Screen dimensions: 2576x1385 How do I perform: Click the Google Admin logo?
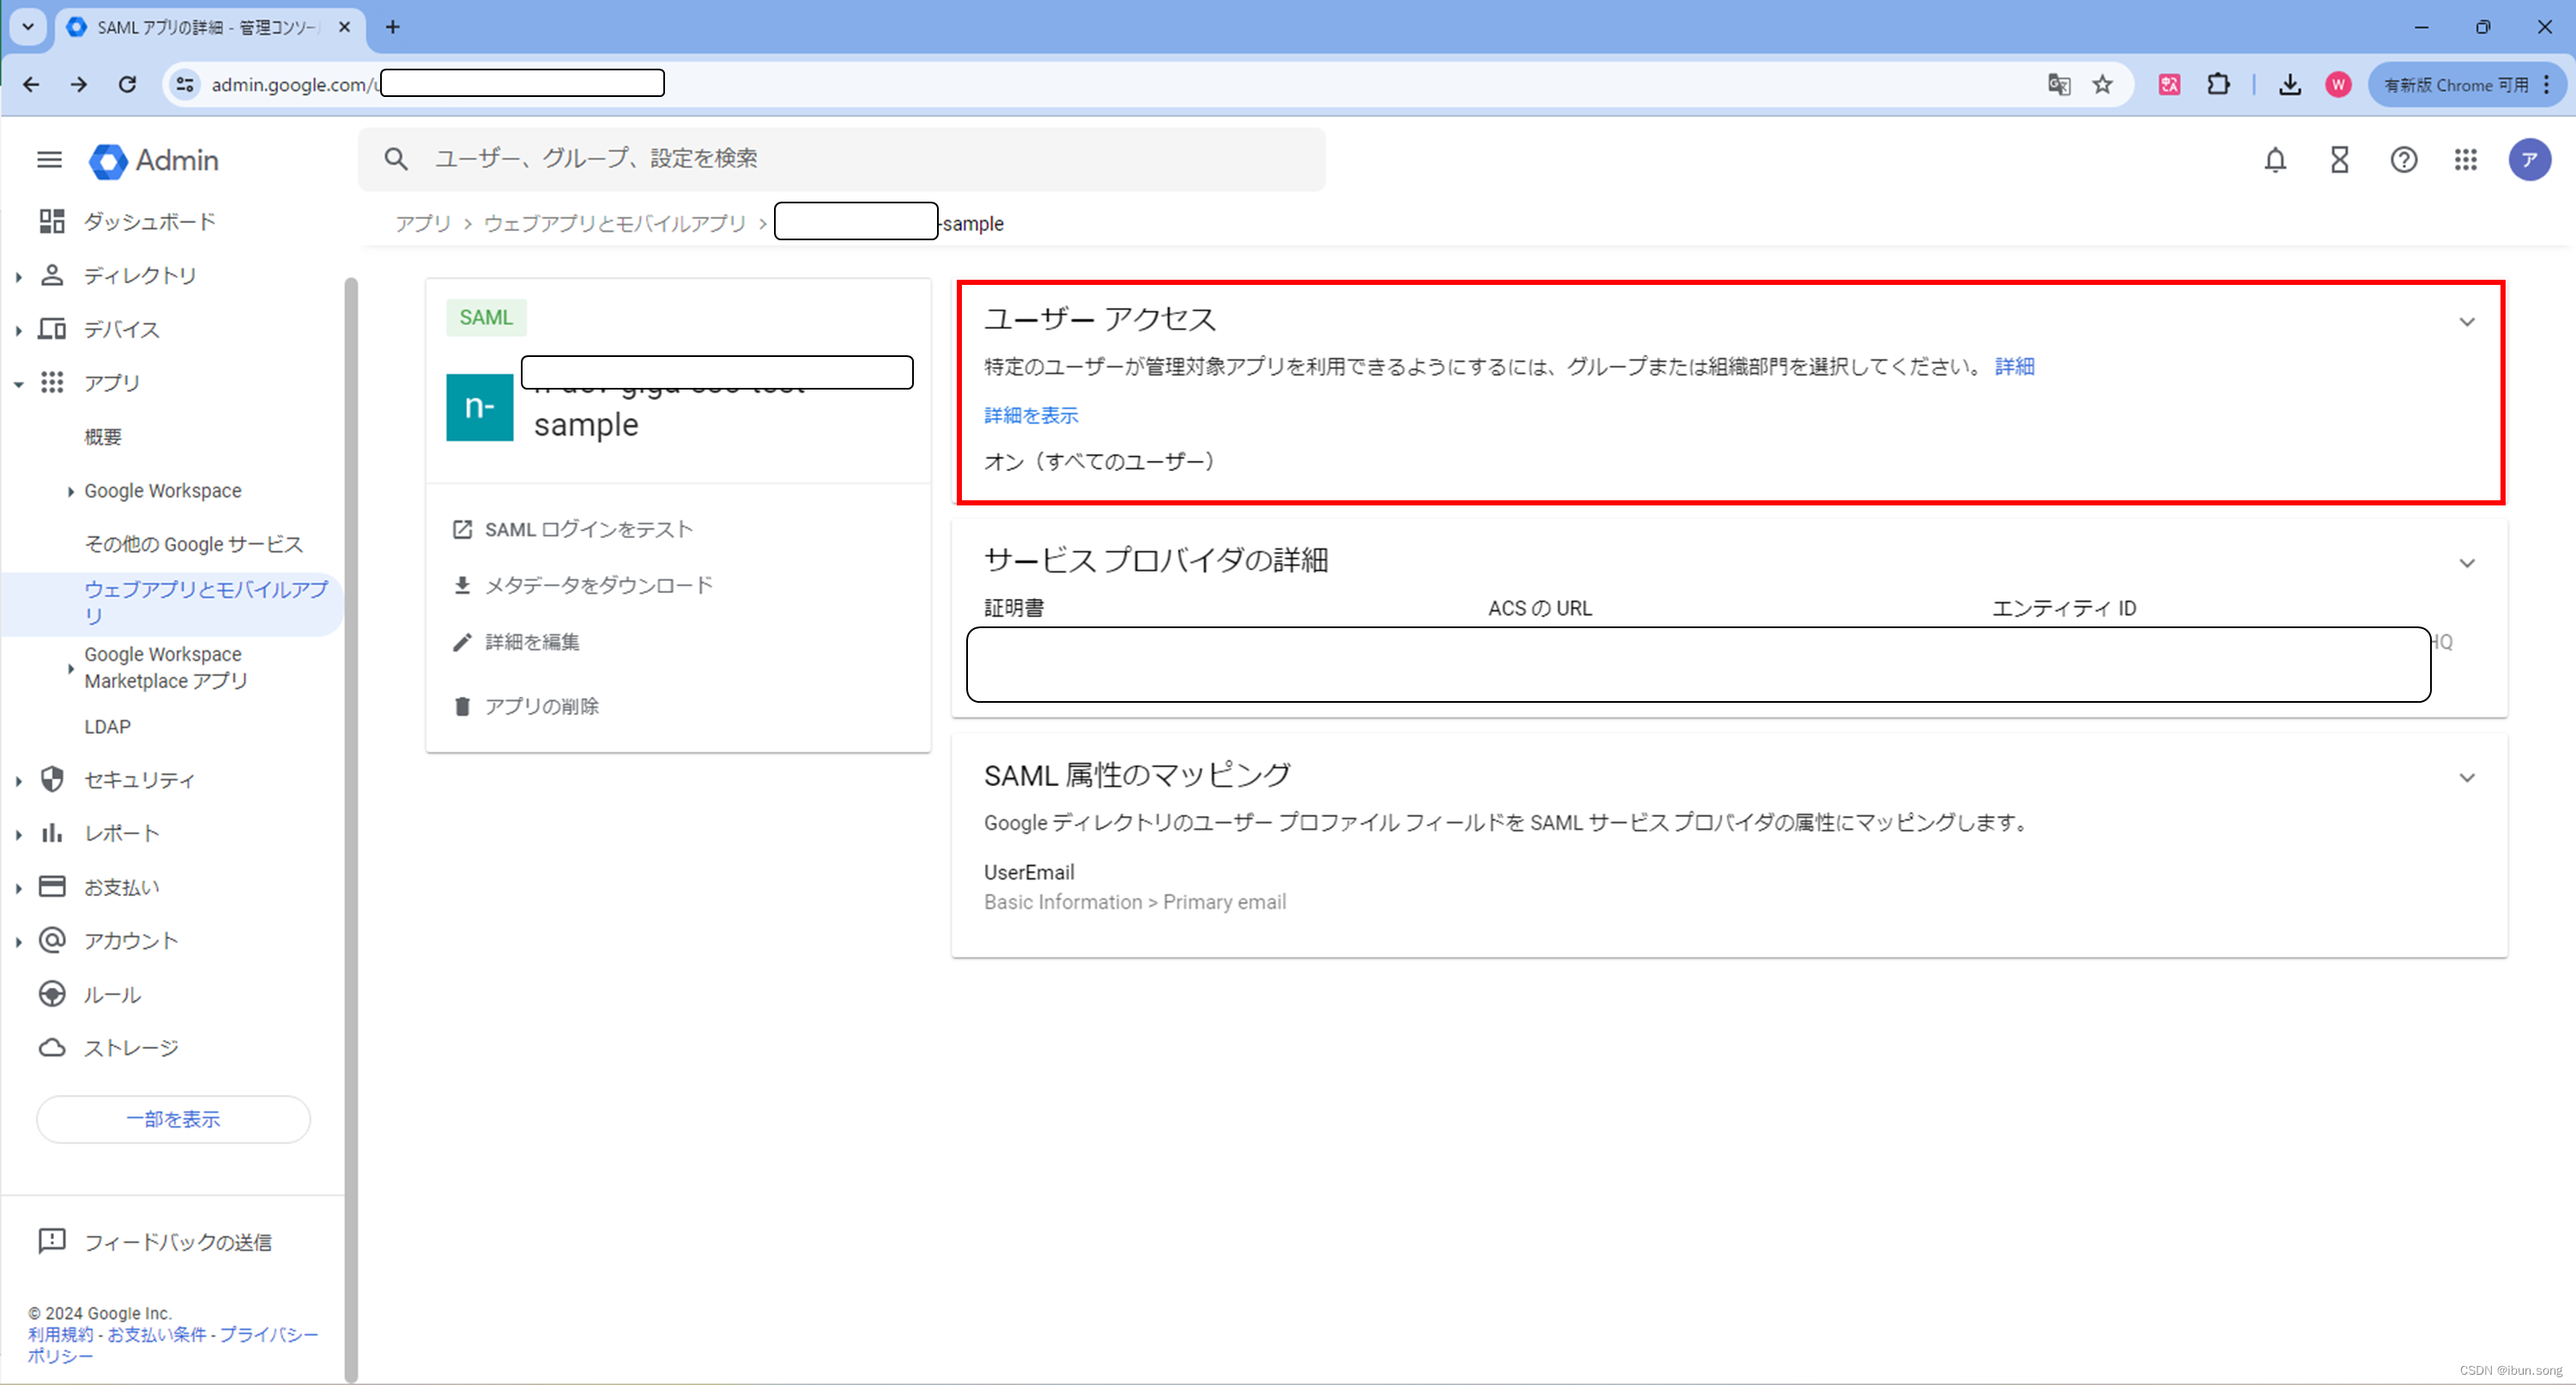(x=154, y=160)
